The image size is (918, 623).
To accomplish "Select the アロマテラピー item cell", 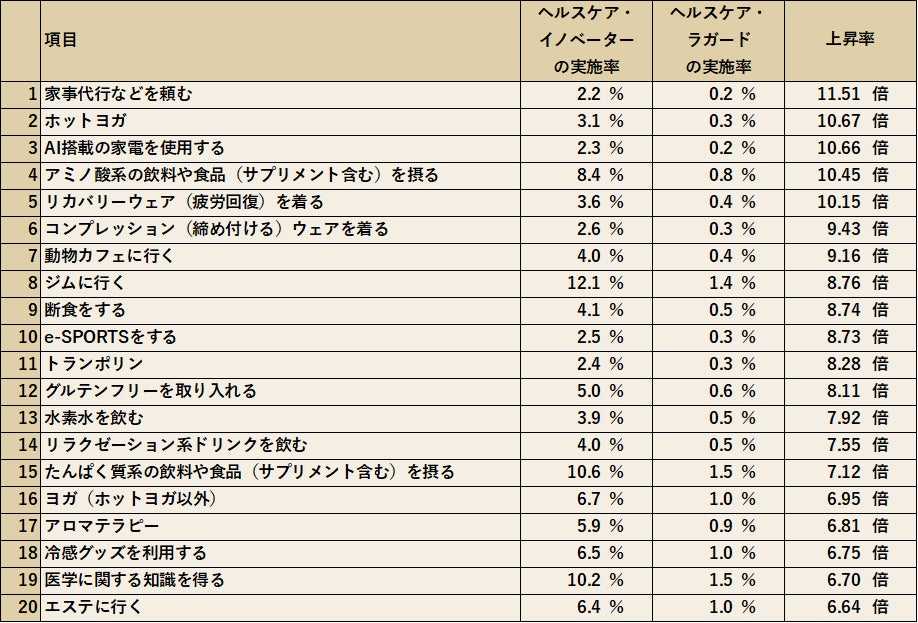I will pos(280,526).
